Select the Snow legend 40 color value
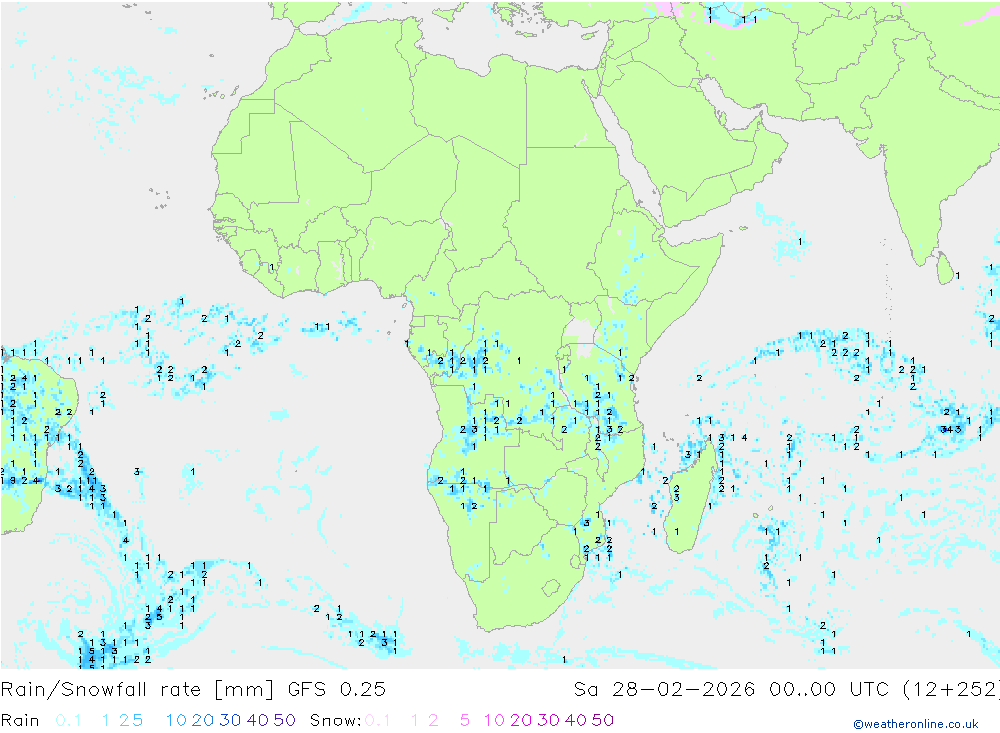This screenshot has height=733, width=1000. 575,720
